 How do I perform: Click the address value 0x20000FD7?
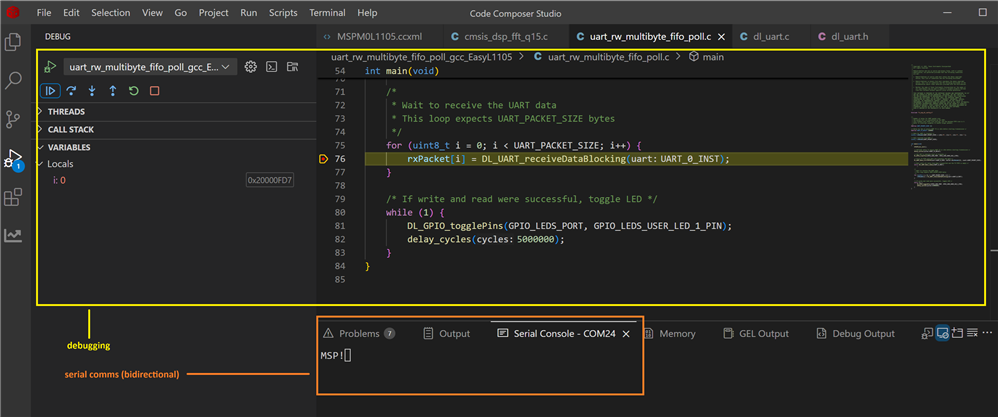[x=271, y=180]
